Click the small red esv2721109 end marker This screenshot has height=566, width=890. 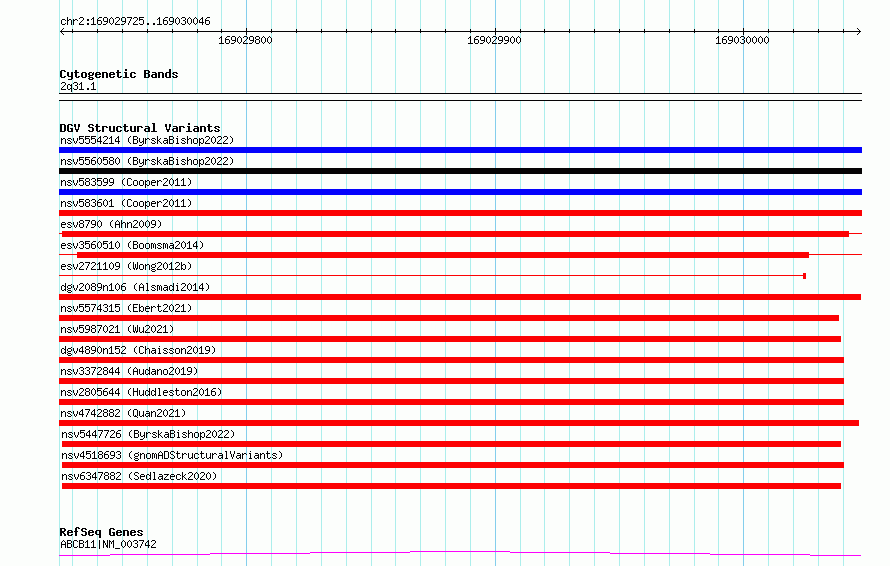tap(804, 276)
